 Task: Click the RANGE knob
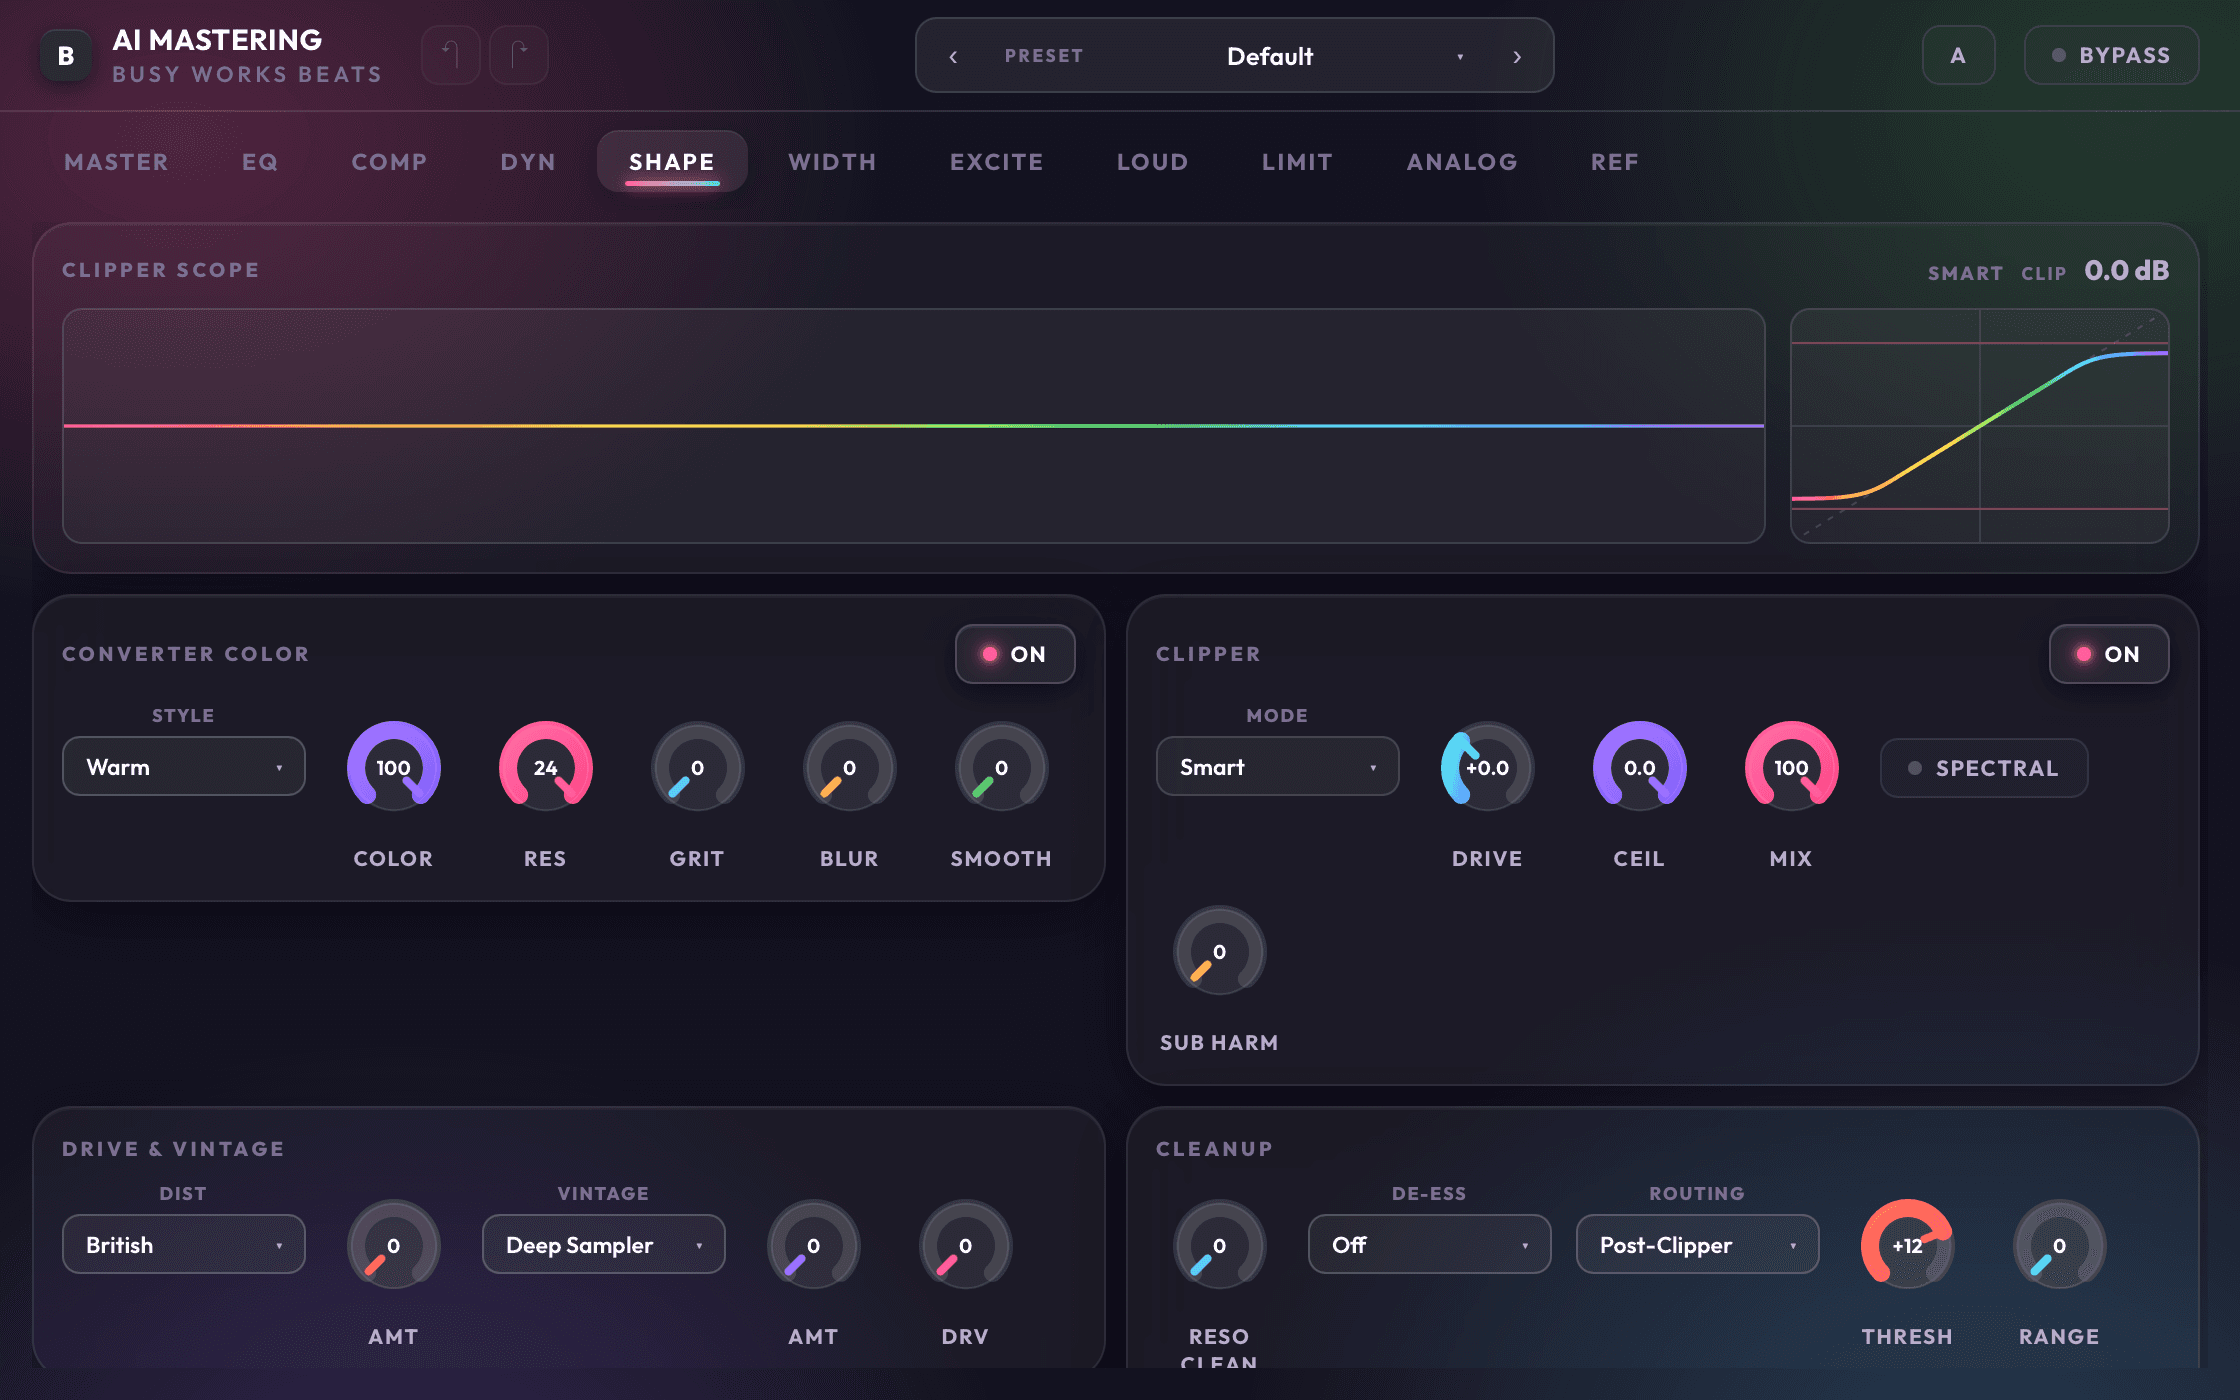[2059, 1245]
